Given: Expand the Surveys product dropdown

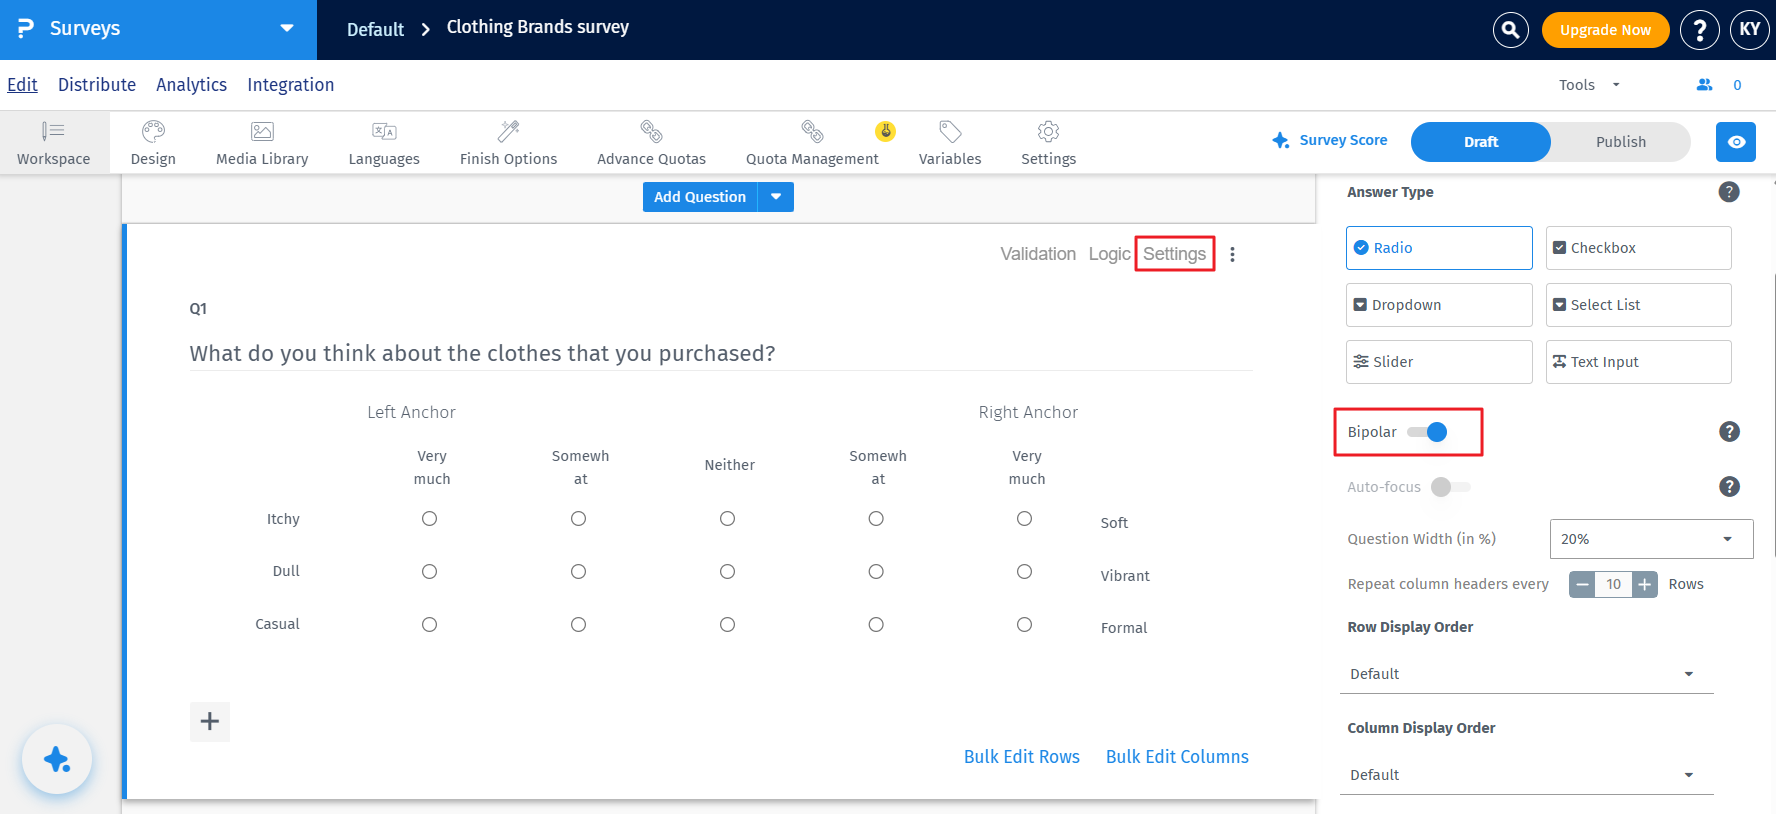Looking at the screenshot, I should 287,28.
